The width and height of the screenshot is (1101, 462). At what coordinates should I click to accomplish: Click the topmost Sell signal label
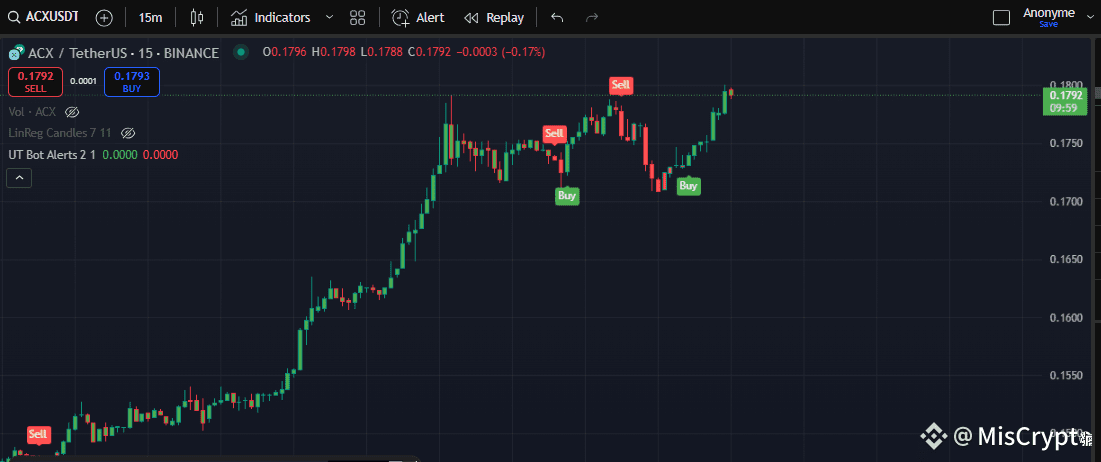pos(621,85)
